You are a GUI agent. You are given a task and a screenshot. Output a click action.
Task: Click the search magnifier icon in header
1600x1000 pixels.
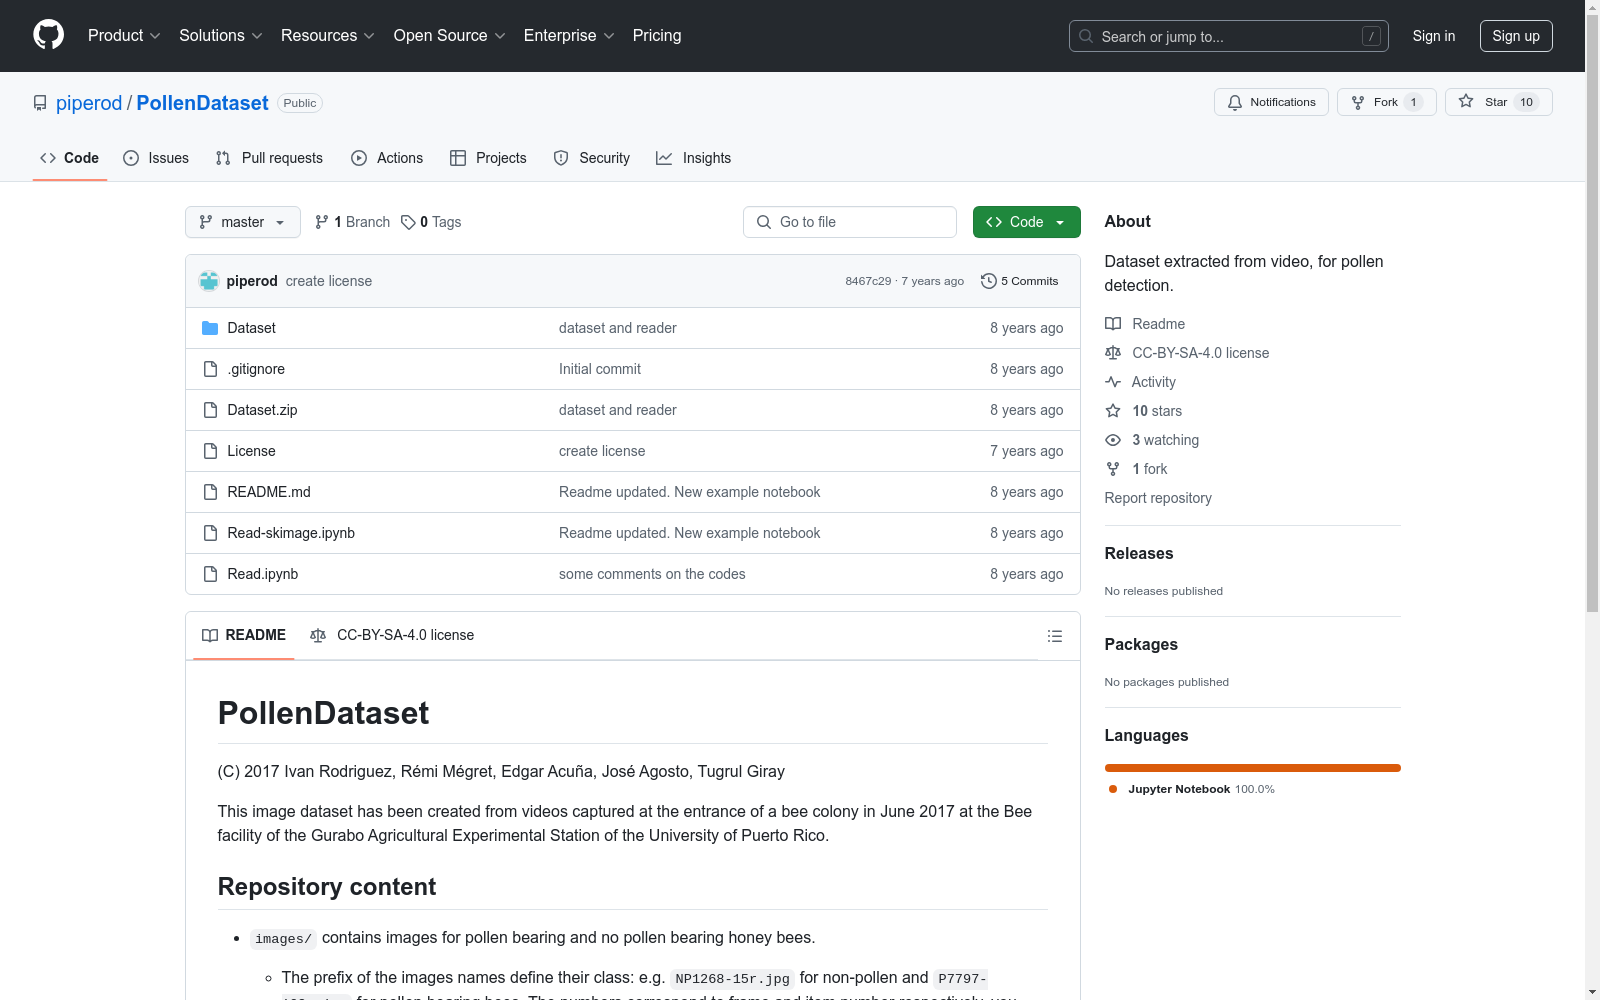pos(1086,36)
